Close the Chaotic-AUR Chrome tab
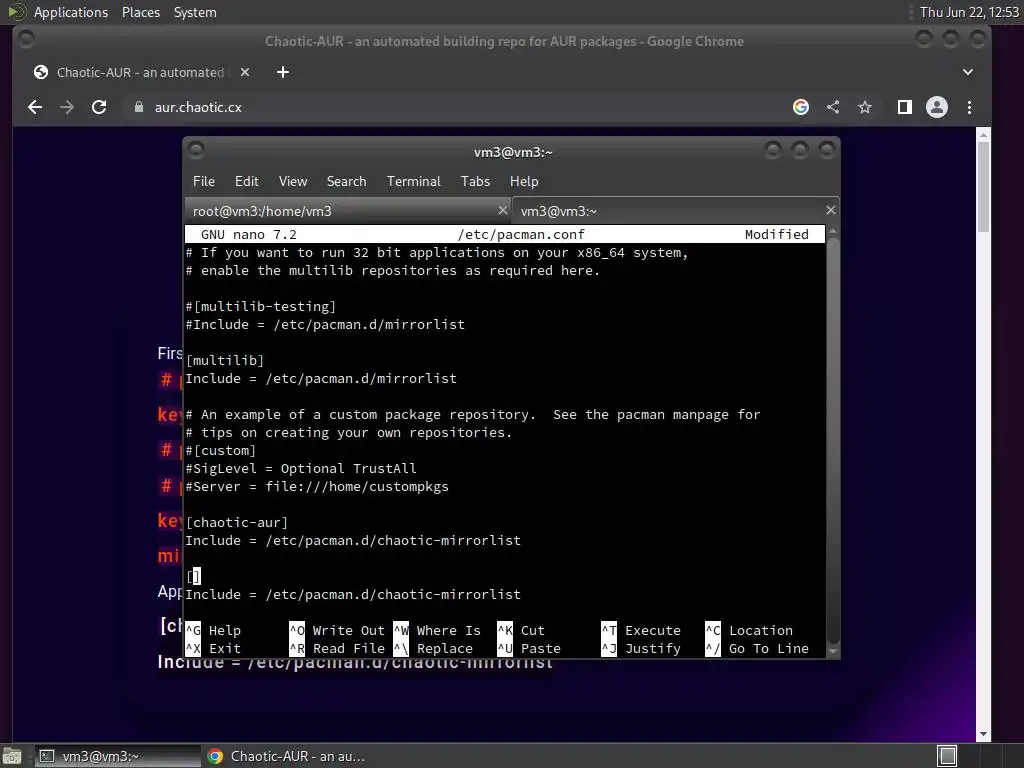Viewport: 1024px width, 768px height. click(x=245, y=72)
